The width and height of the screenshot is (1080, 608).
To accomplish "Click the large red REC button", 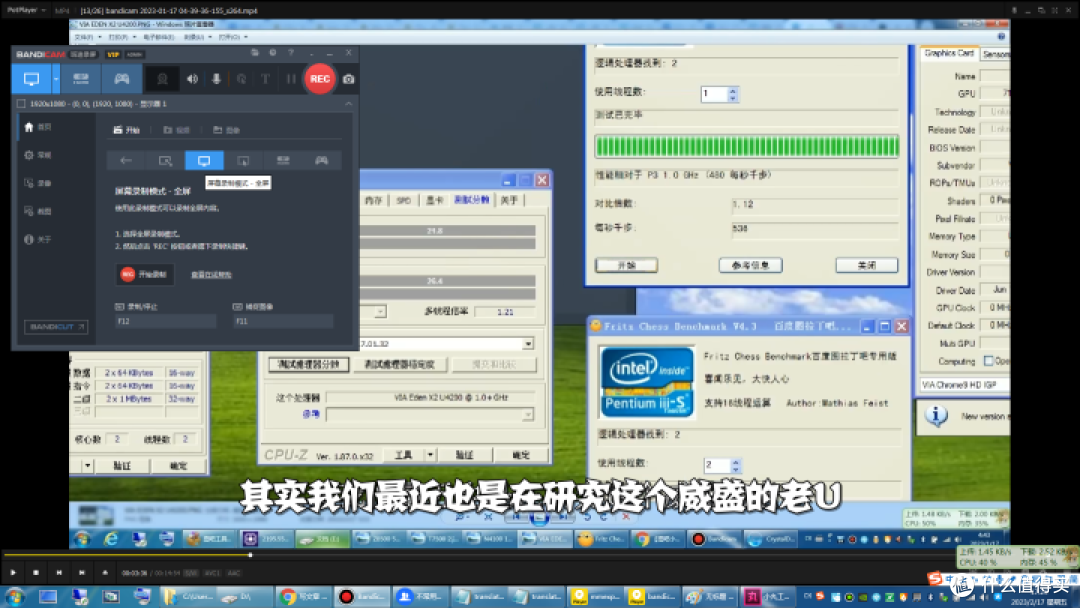I will [320, 78].
